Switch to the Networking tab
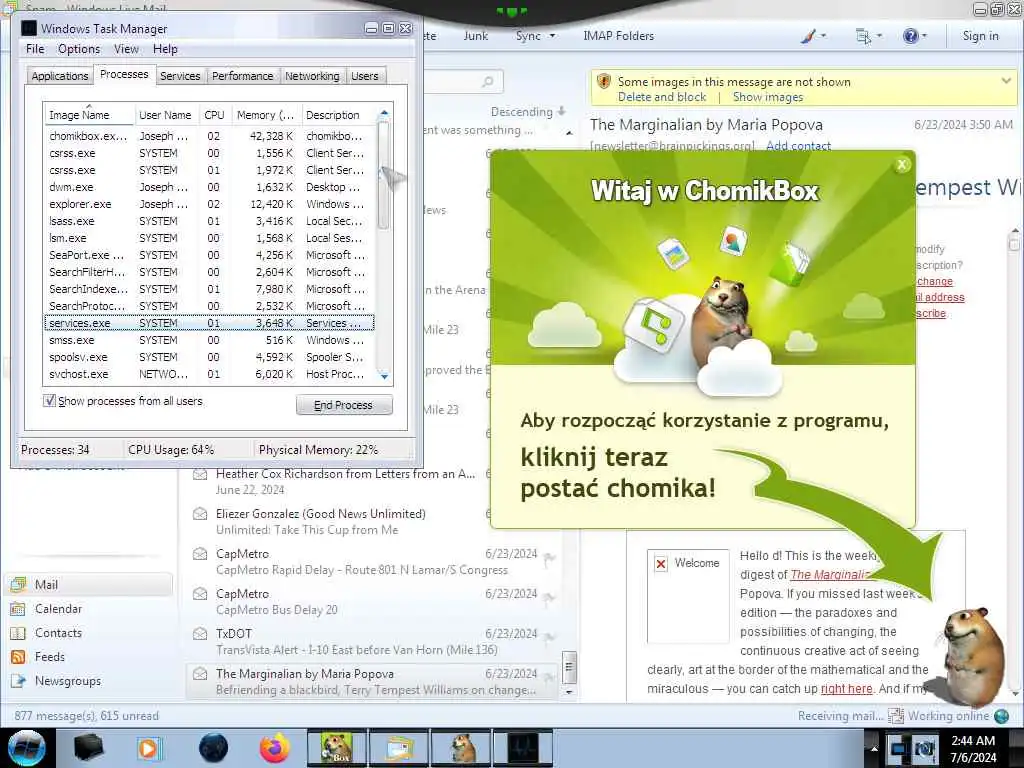Screen dimensions: 1024x768 point(312,76)
